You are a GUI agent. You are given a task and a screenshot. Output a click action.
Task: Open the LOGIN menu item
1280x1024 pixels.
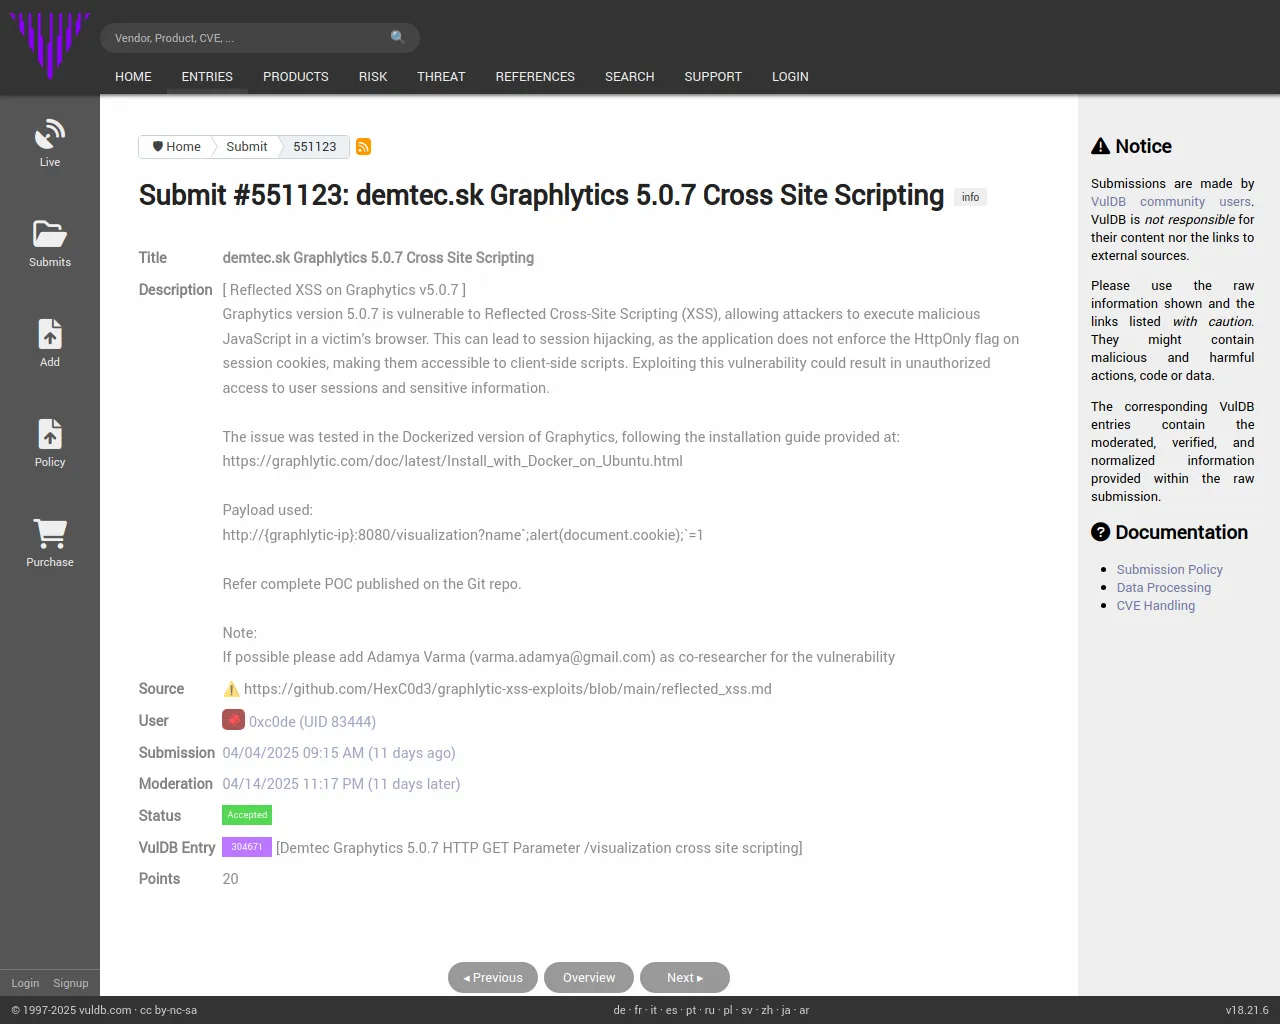790,76
